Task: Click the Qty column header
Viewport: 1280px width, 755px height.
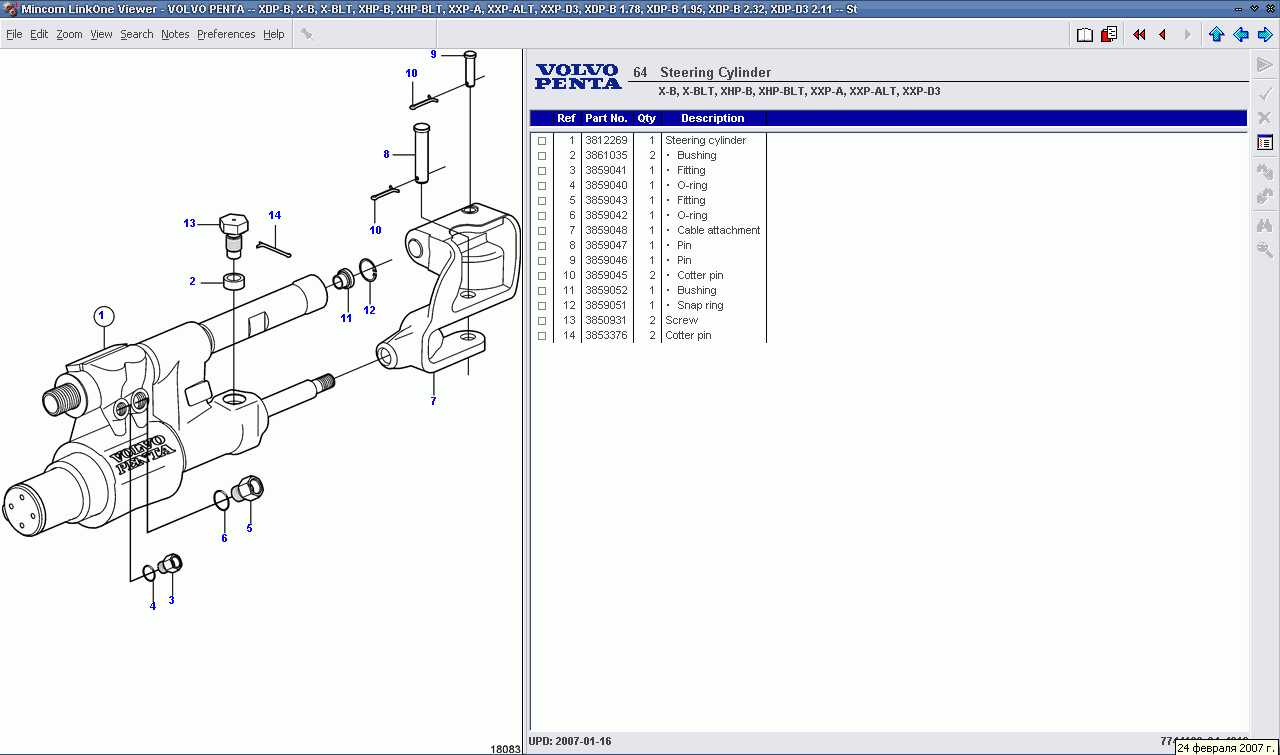Action: (647, 118)
